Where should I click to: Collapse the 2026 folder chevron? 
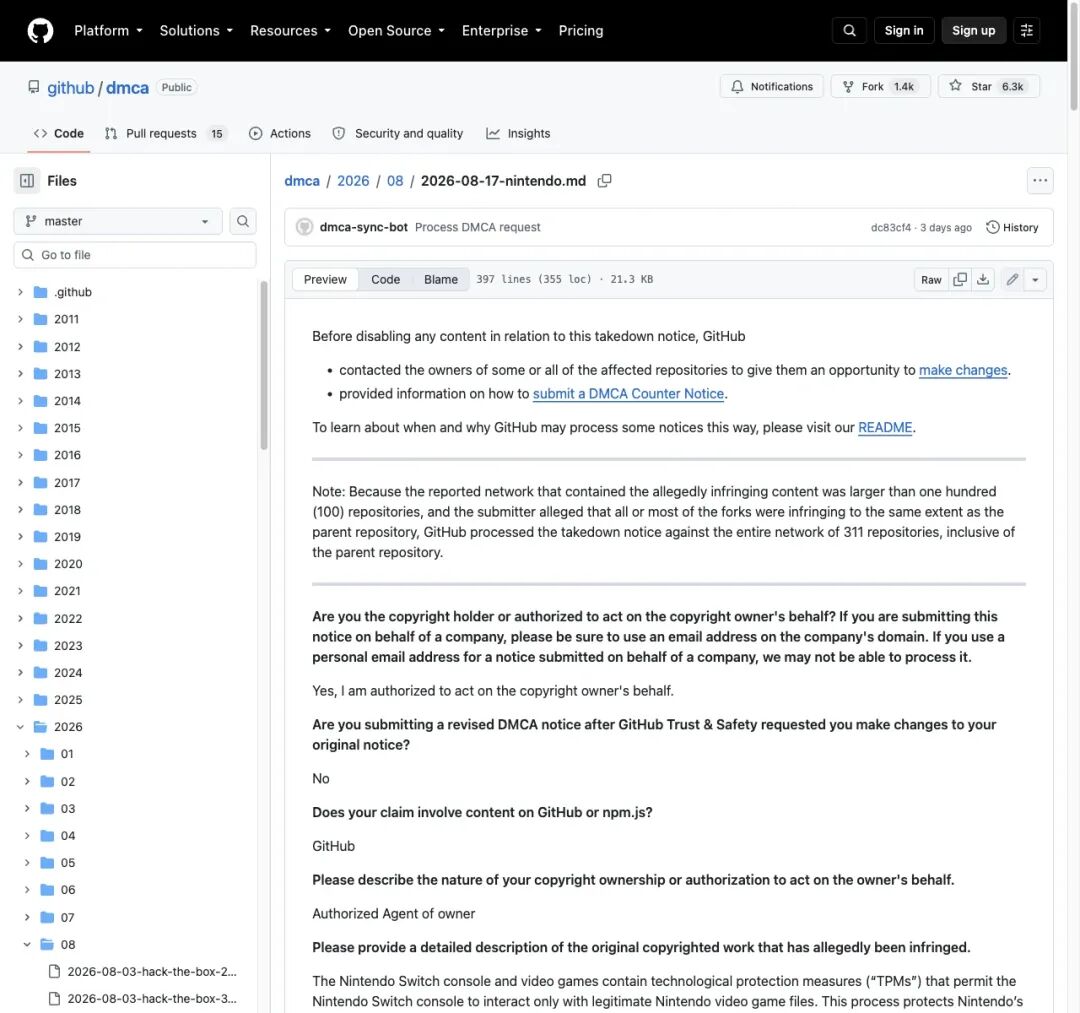pos(20,727)
